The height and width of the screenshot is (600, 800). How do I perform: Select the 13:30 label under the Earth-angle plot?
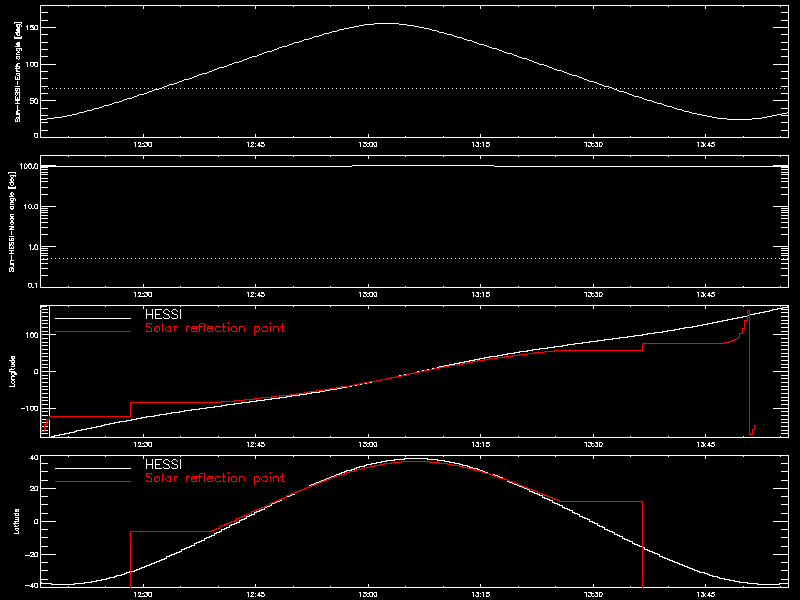[593, 145]
